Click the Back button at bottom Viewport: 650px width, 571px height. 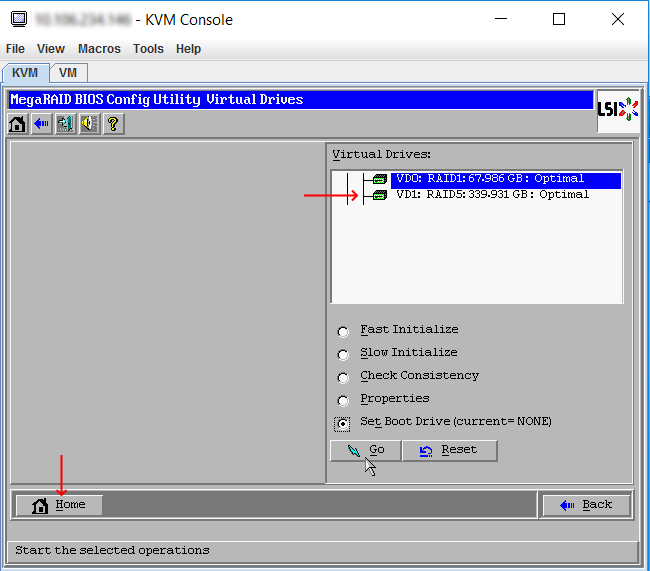pos(586,505)
